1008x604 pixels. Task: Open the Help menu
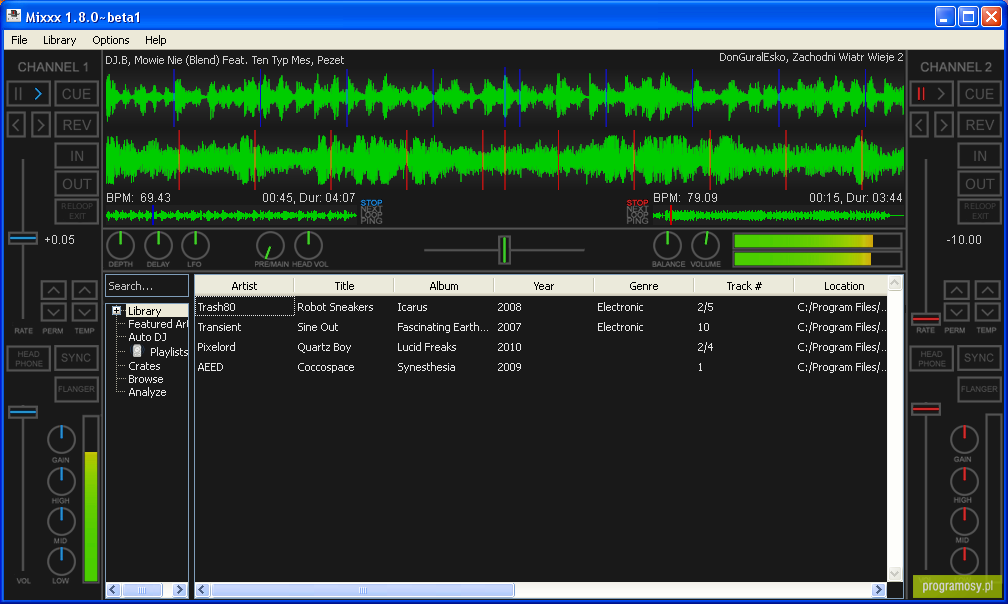156,40
